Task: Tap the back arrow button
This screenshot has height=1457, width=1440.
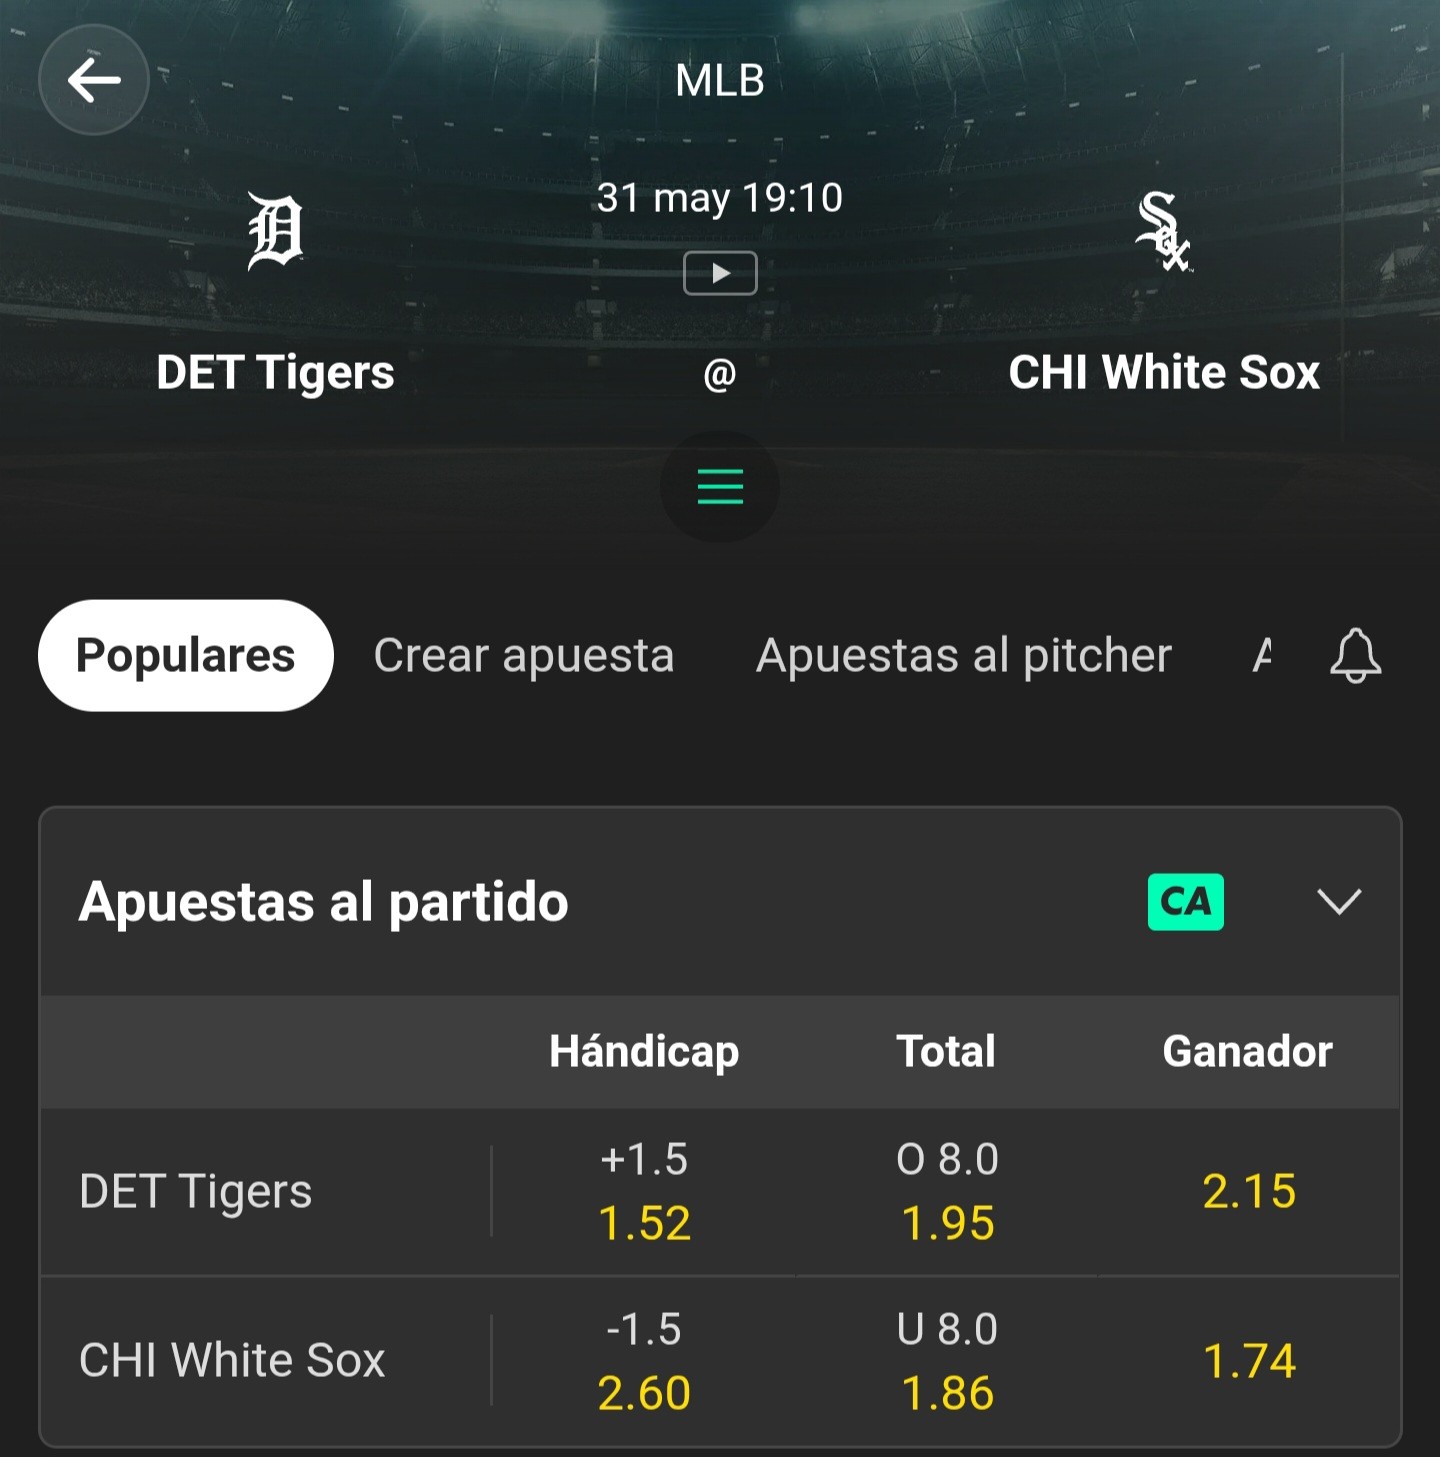Action: pos(94,80)
